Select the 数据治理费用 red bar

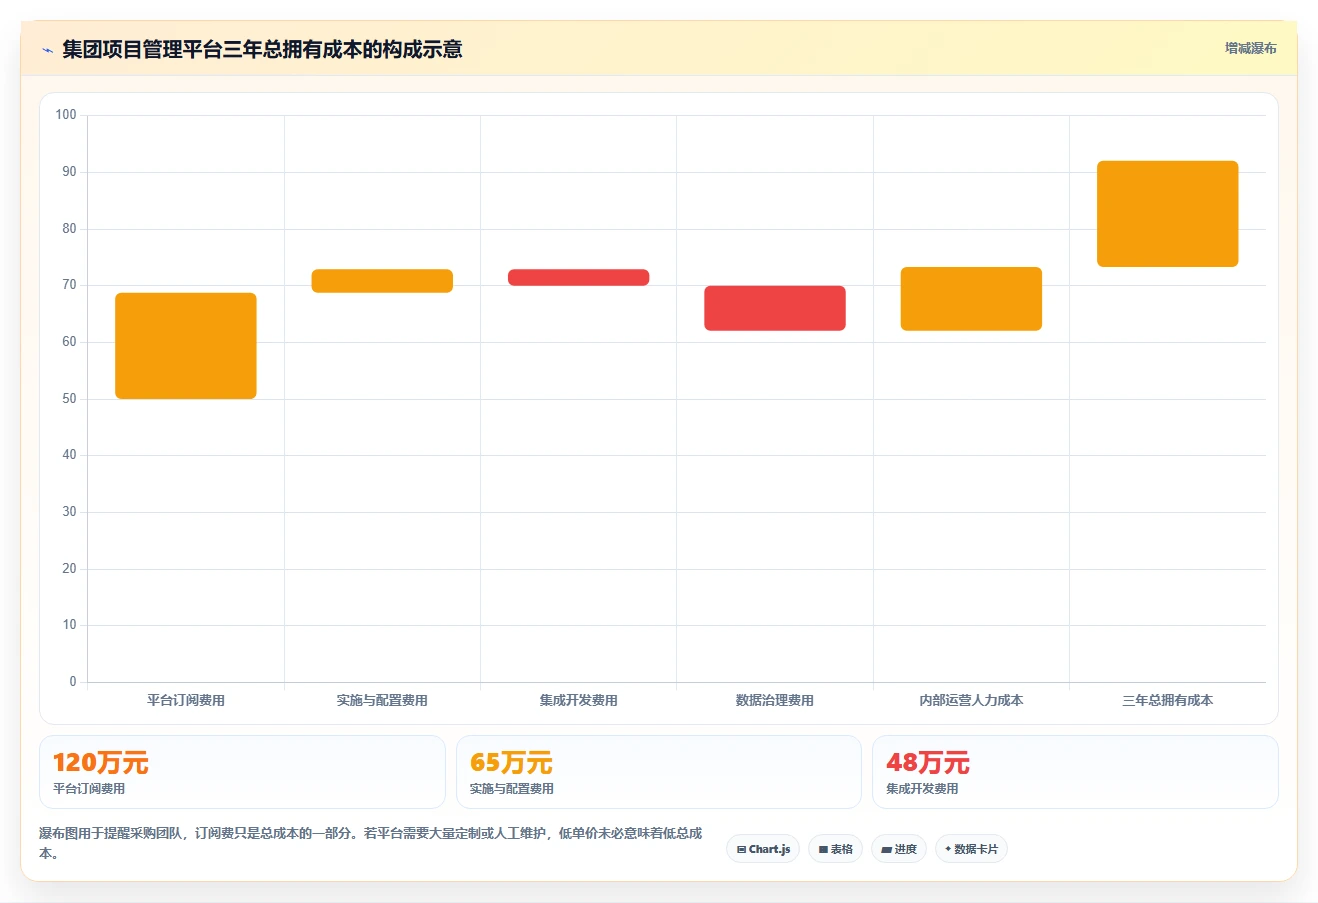[775, 308]
